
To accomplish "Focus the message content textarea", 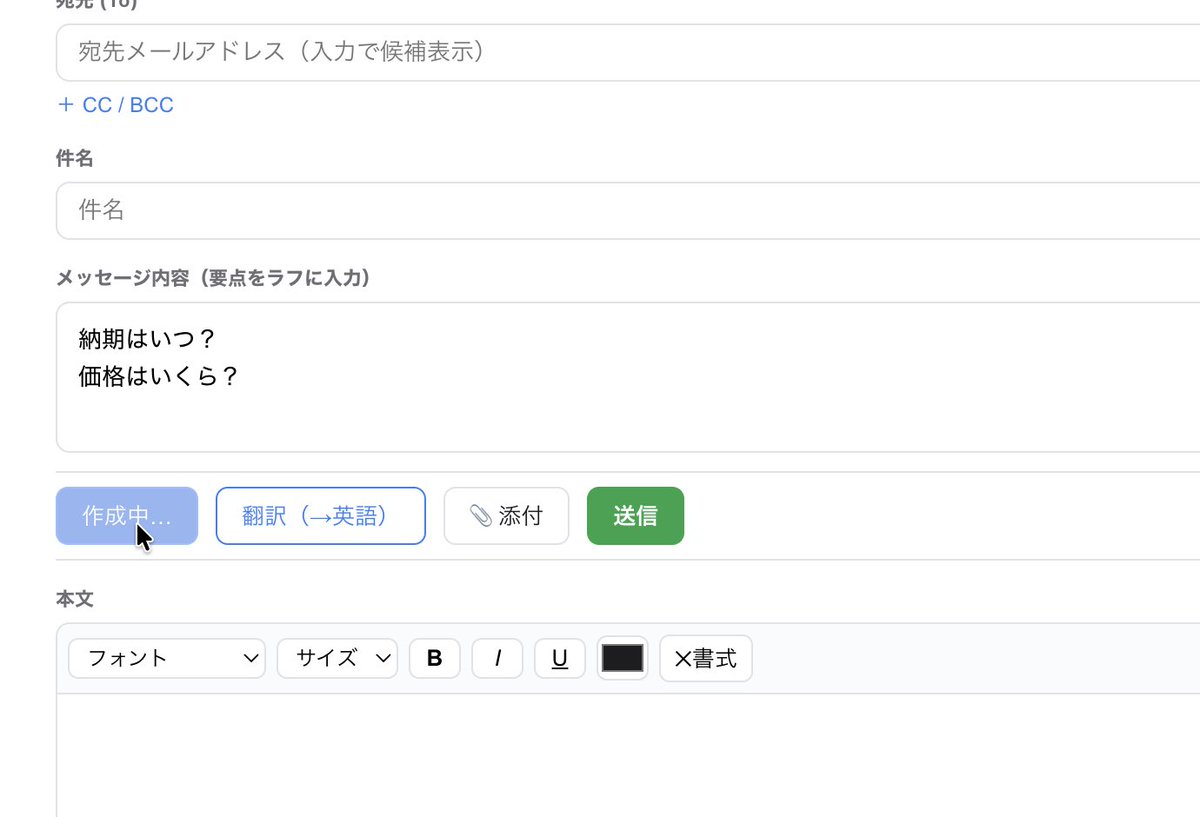I will (628, 377).
